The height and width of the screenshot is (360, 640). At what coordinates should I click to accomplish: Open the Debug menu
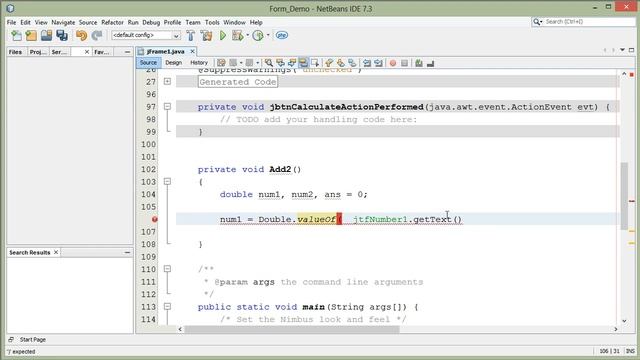(x=151, y=22)
